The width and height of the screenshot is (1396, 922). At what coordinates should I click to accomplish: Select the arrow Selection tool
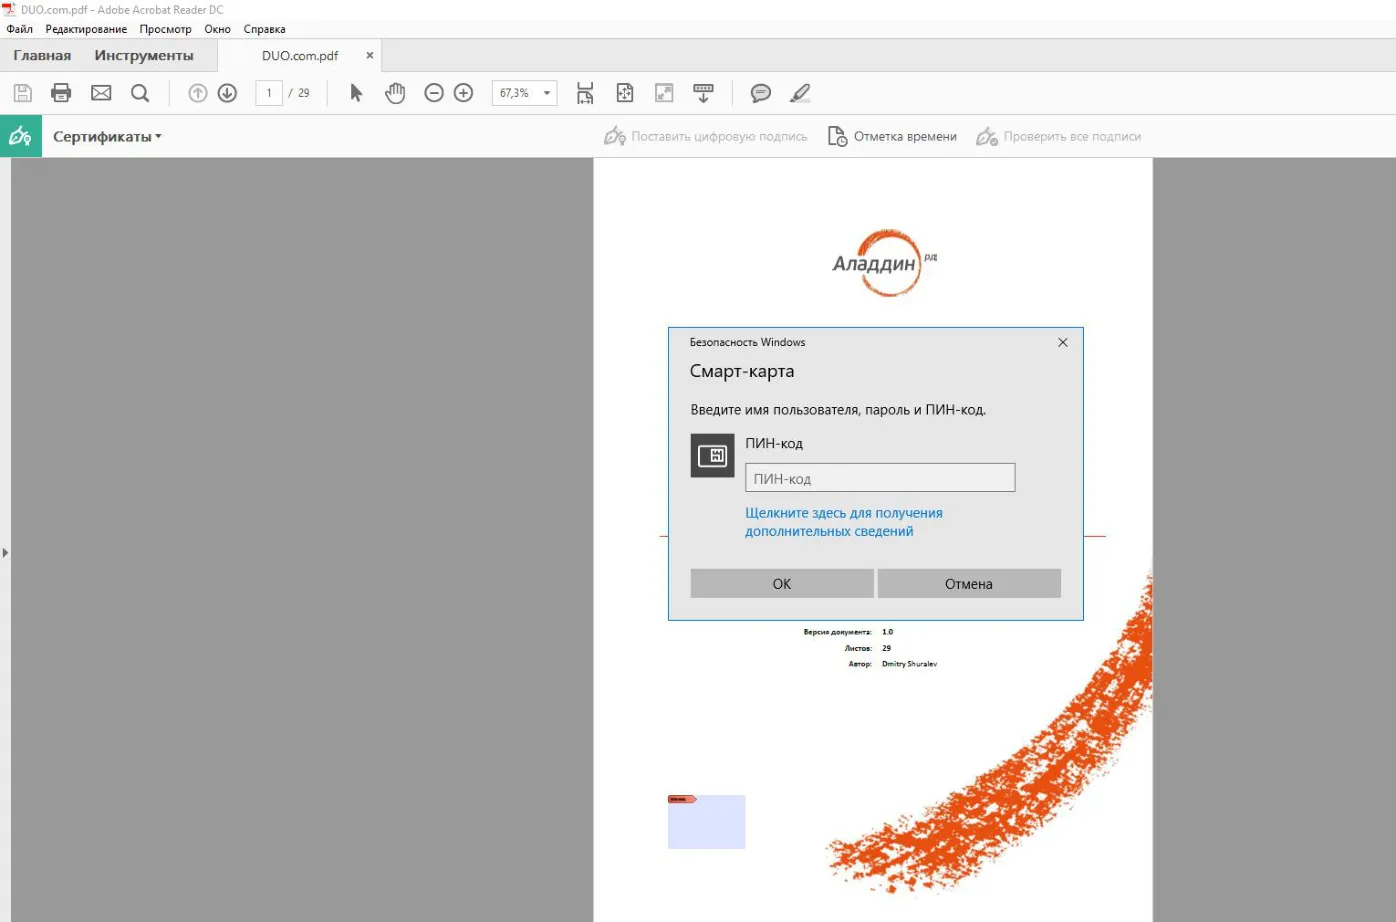coord(356,93)
